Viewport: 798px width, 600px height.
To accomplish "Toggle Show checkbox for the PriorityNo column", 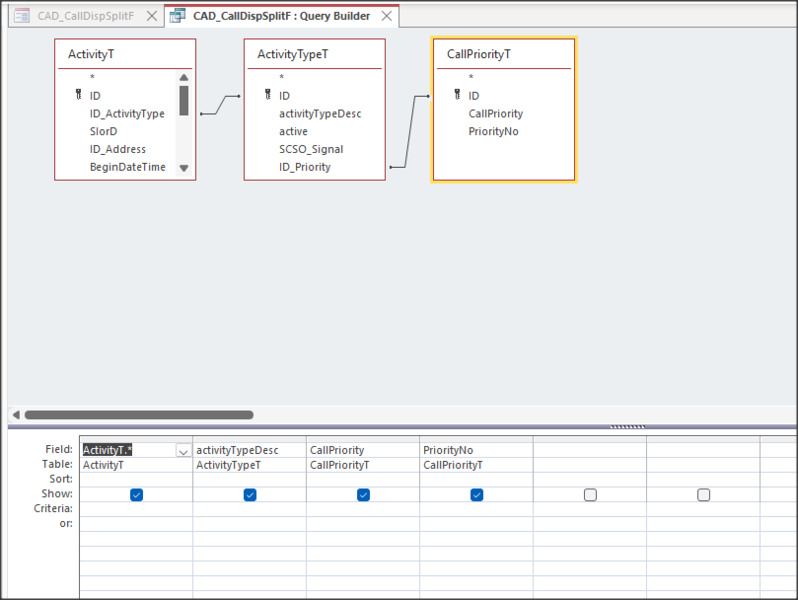I will pos(477,494).
